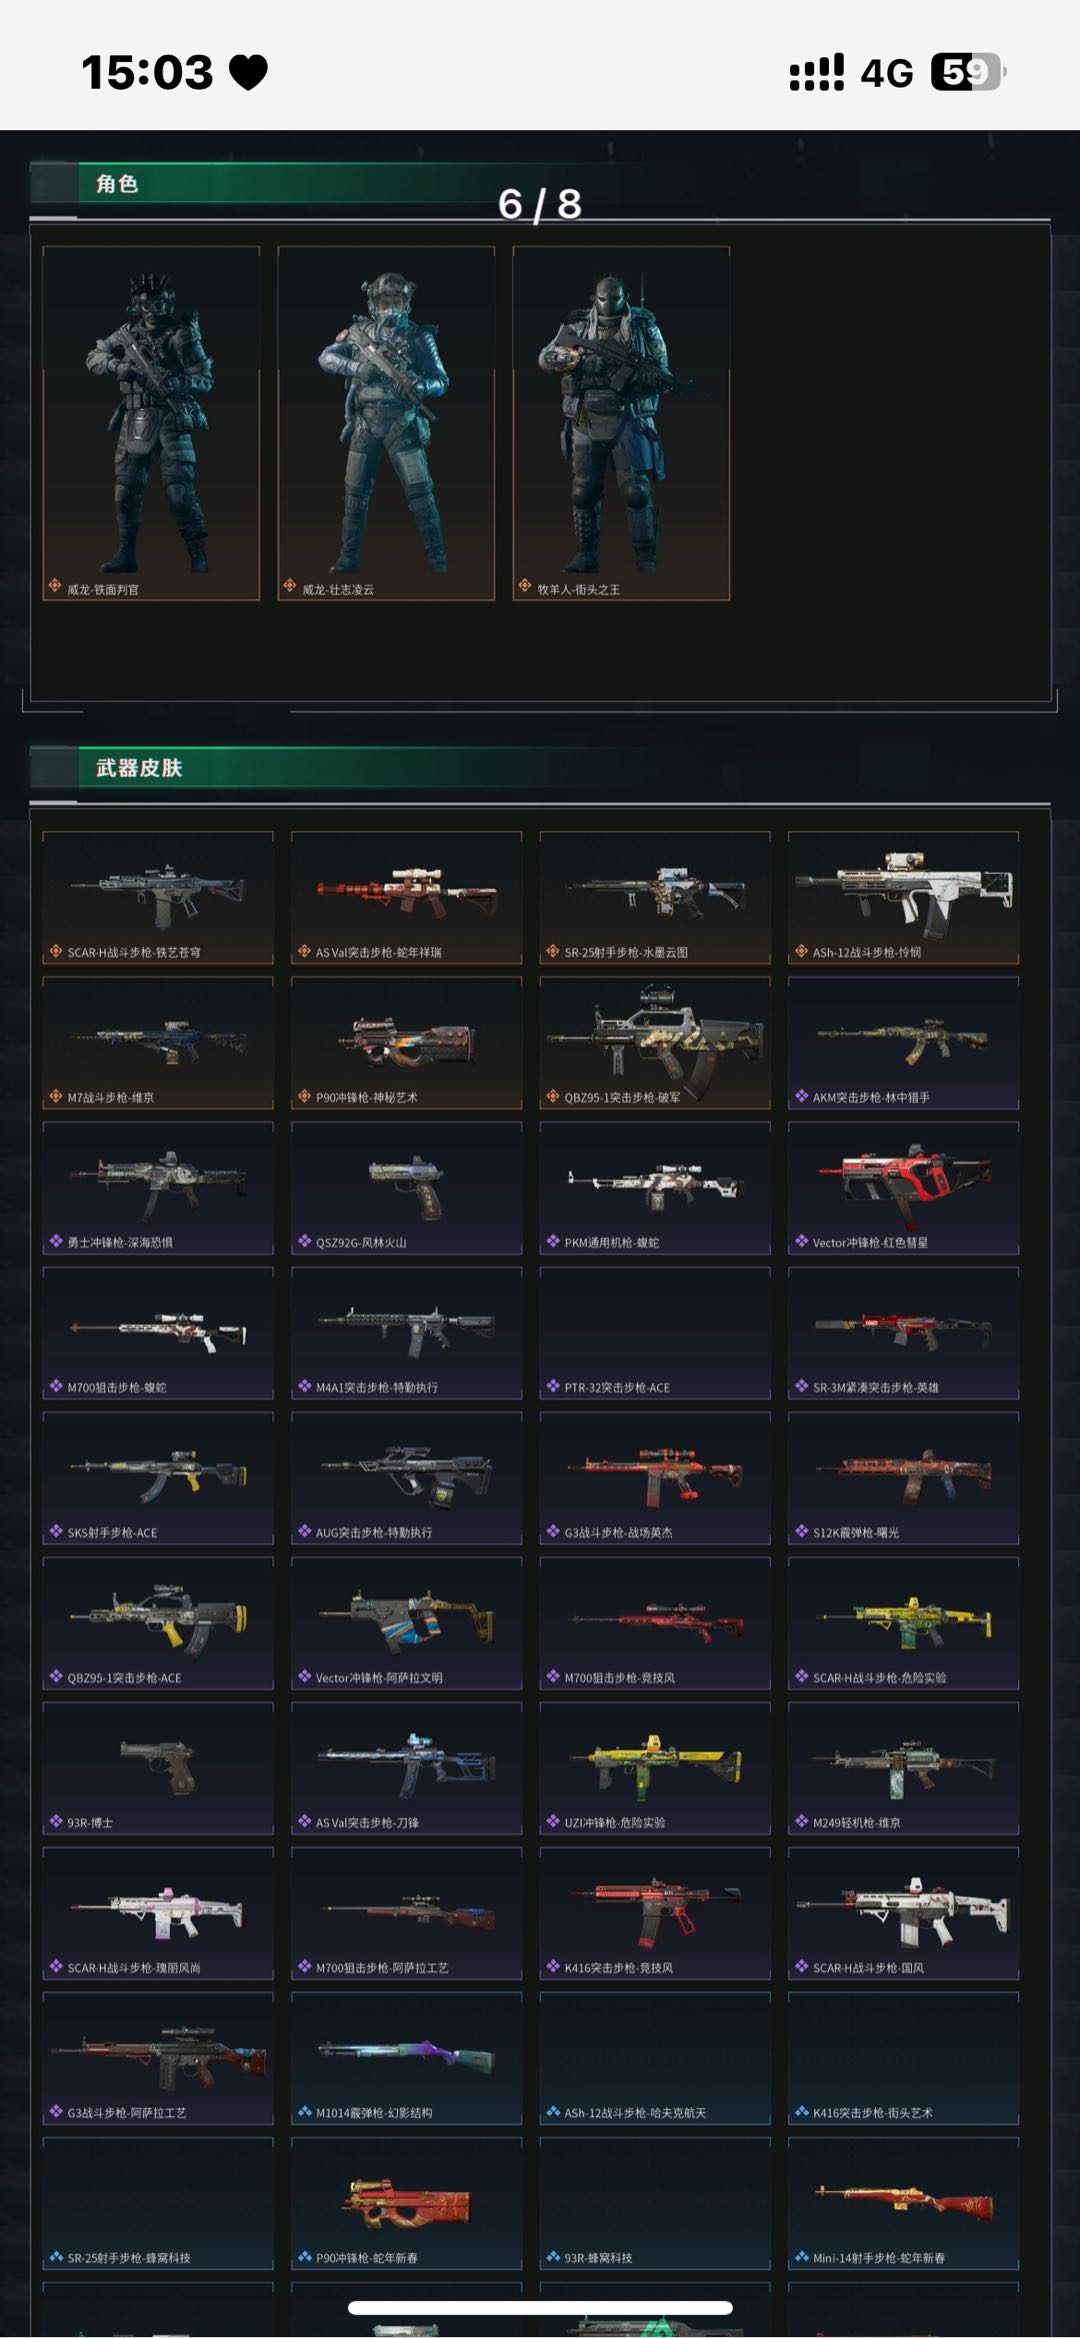
Task: Select the 威龙-壮志凌云 character skin
Action: click(386, 423)
